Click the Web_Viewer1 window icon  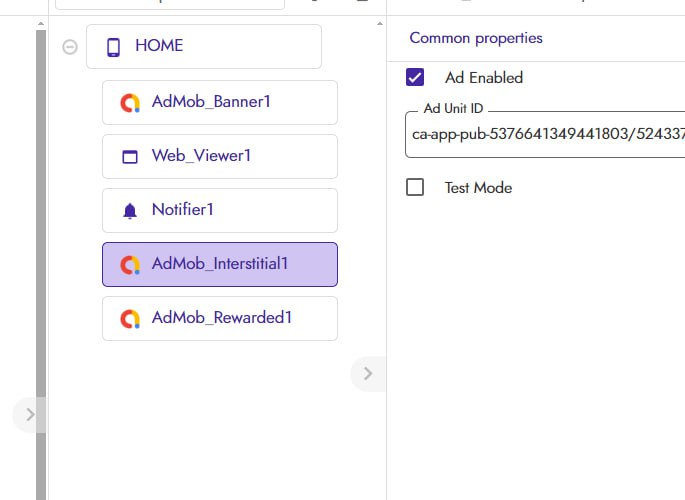[x=129, y=156]
